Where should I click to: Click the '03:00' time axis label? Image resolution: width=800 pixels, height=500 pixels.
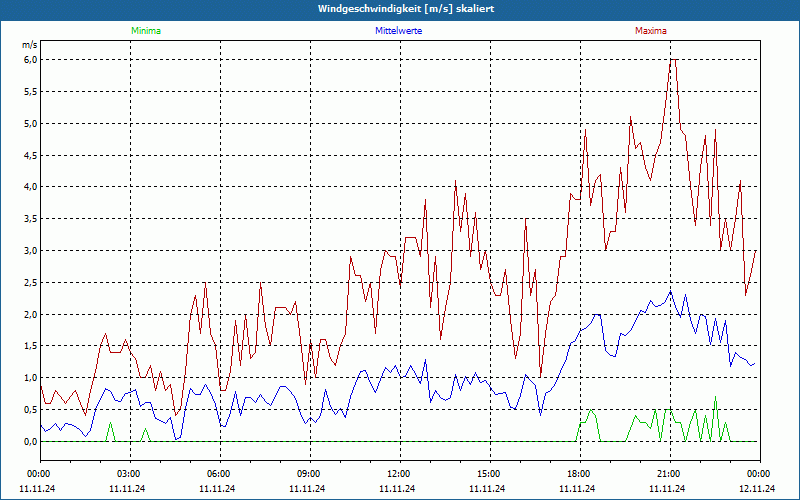[130, 474]
